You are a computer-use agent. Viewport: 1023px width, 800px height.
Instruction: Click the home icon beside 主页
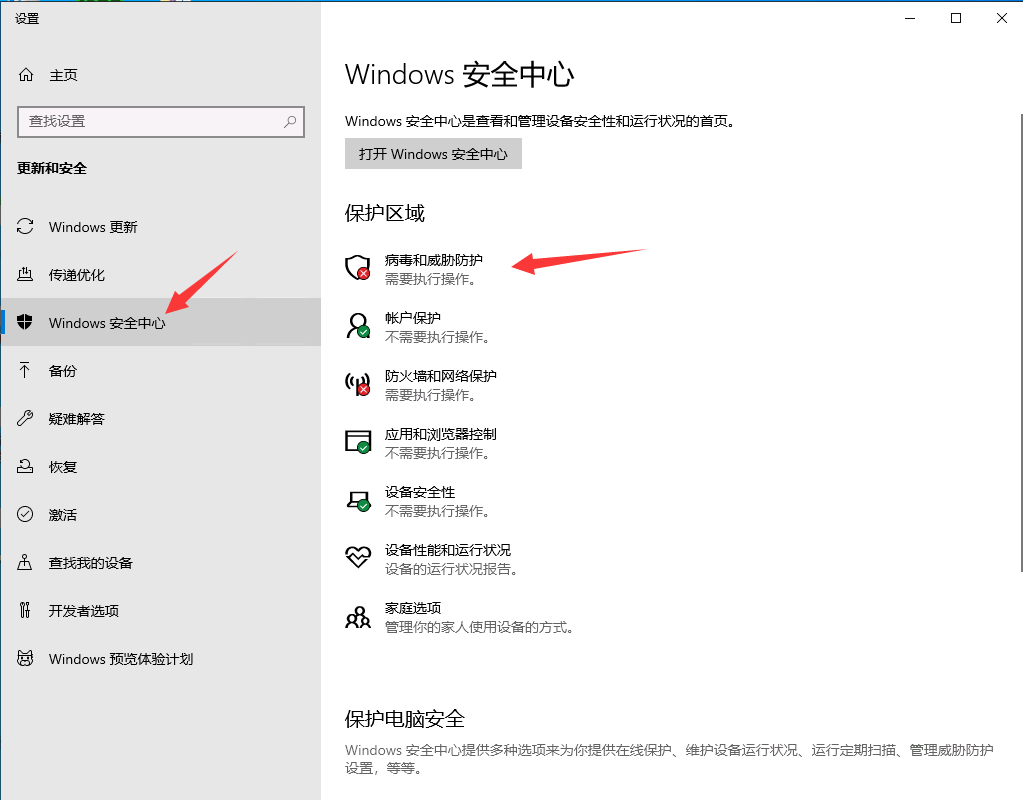point(25,75)
